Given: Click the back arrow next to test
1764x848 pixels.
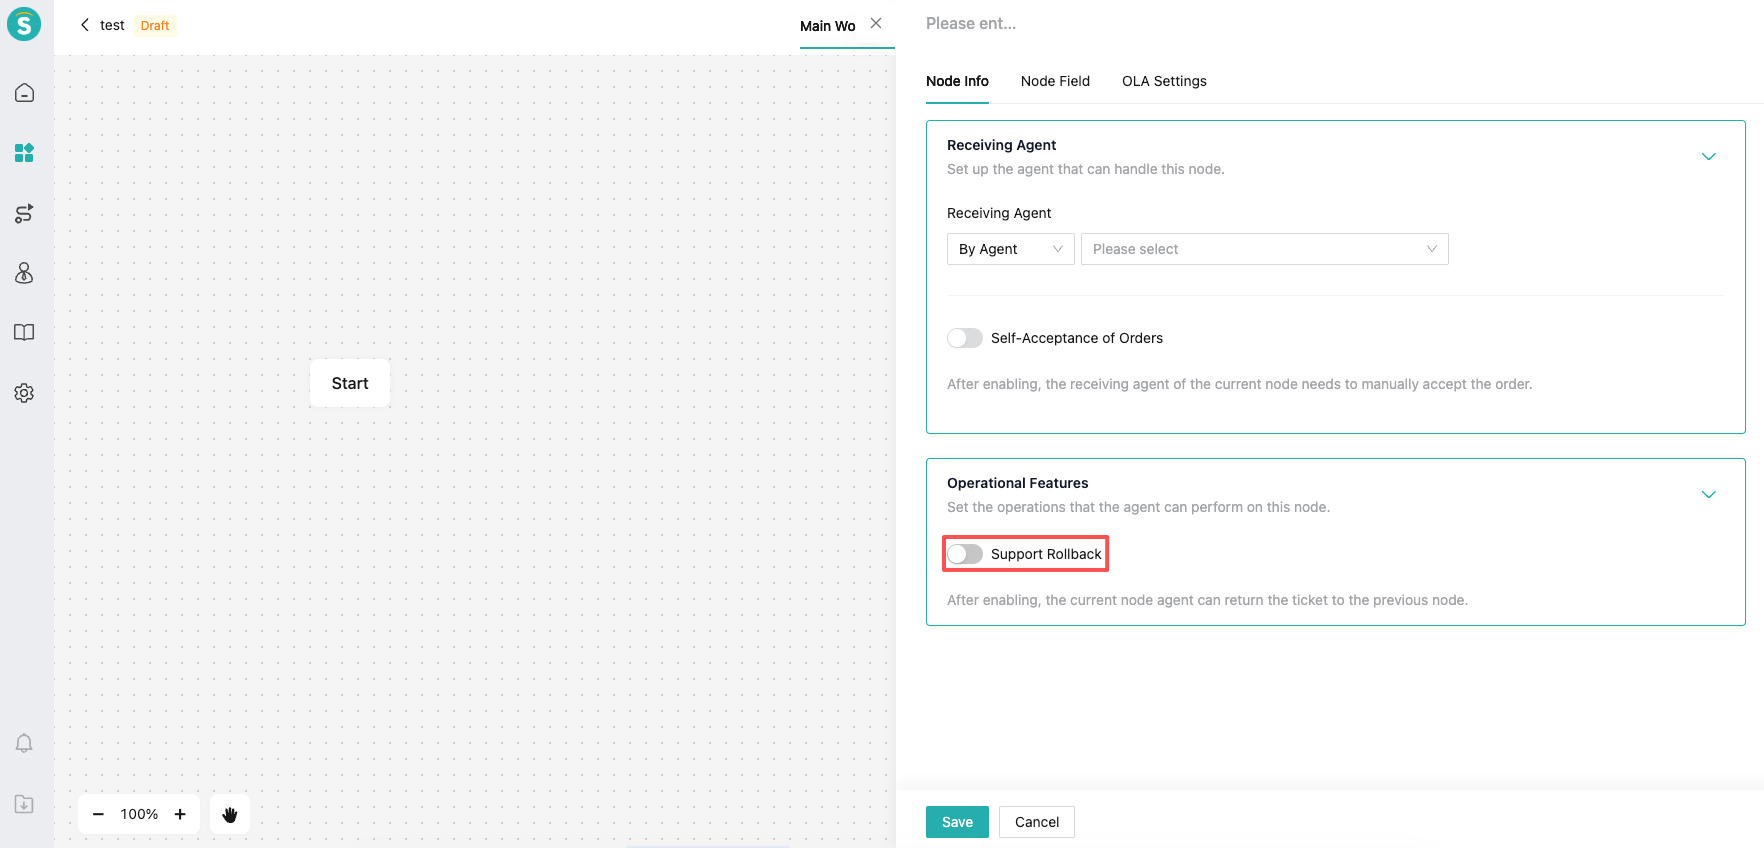Looking at the screenshot, I should click(x=85, y=25).
